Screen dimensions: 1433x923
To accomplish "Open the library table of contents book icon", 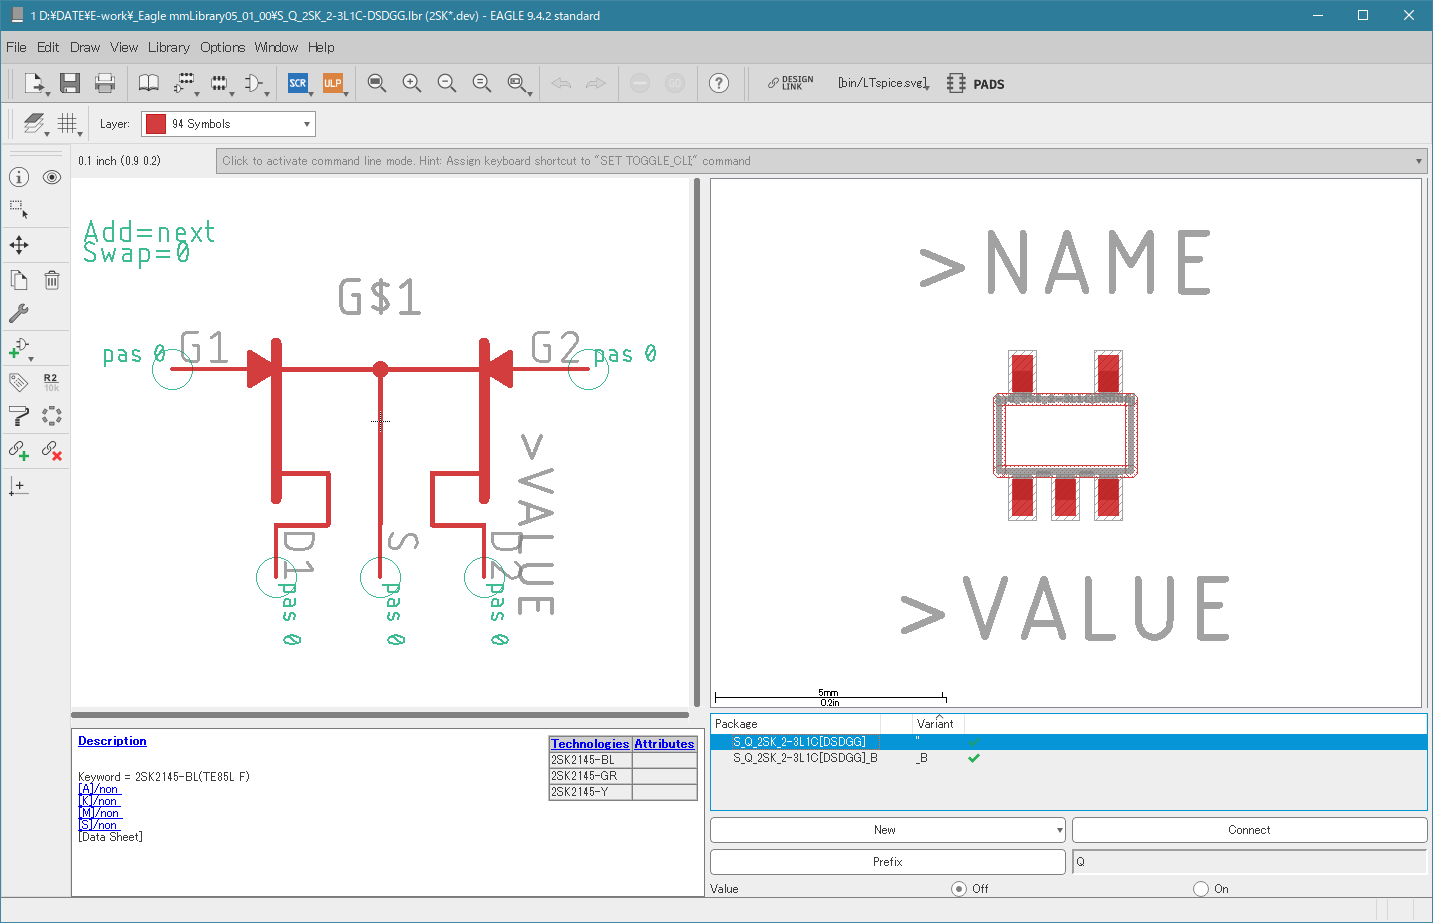I will (x=148, y=83).
